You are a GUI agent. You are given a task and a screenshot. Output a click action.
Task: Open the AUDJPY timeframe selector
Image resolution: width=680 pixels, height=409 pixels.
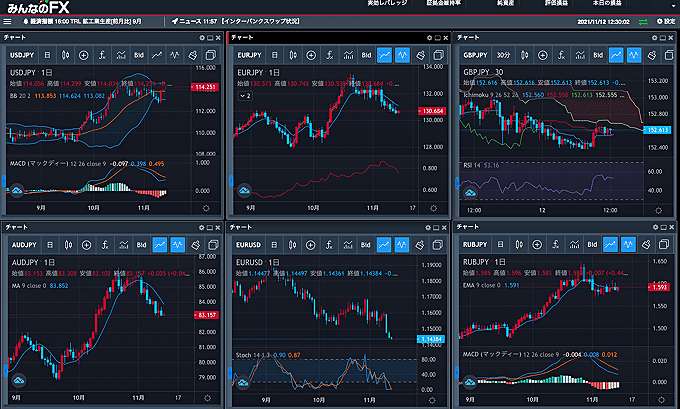pos(50,245)
